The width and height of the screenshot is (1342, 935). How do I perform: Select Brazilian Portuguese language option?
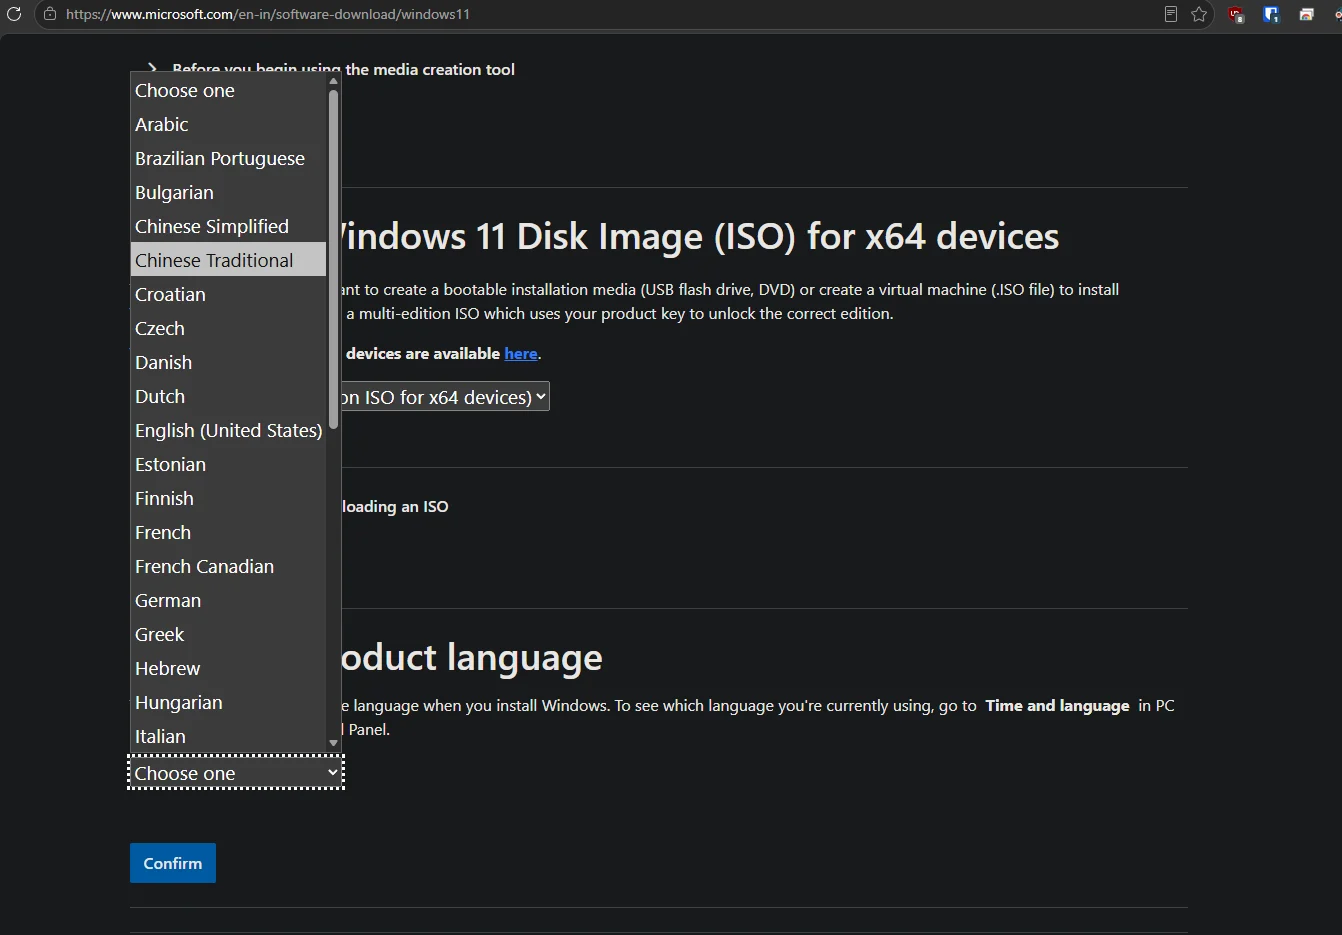(x=228, y=158)
